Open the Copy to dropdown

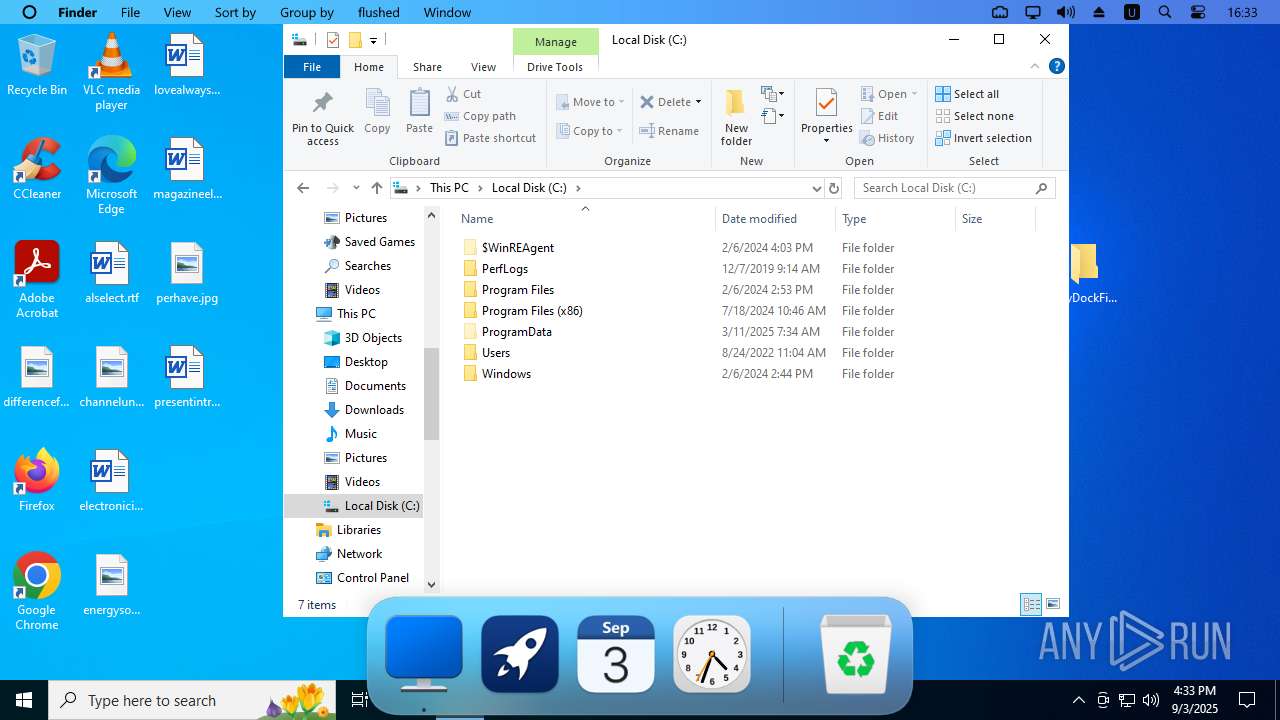(x=590, y=131)
